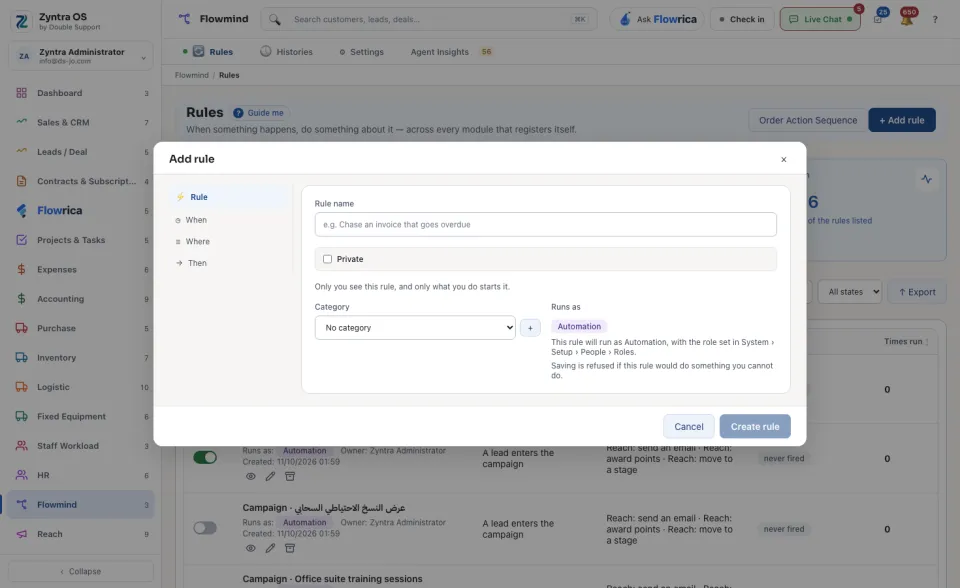960x588 pixels.
Task: Click the Projects & Tasks sidebar icon
Action: pyautogui.click(x=21, y=240)
